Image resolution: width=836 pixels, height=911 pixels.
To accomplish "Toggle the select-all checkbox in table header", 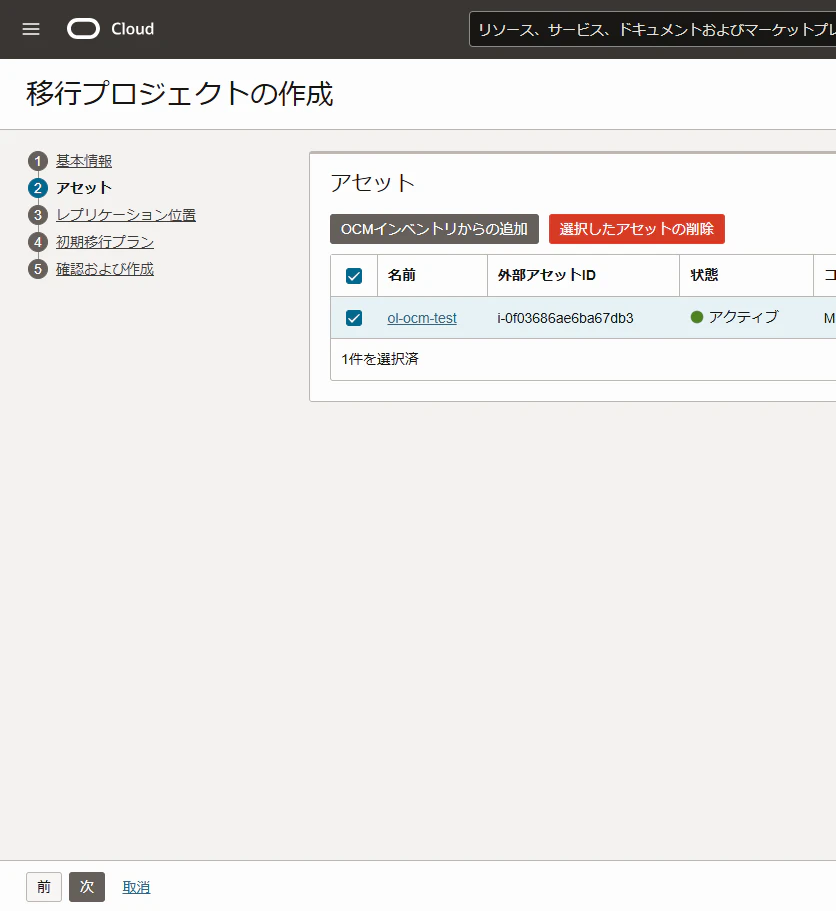I will pos(354,275).
